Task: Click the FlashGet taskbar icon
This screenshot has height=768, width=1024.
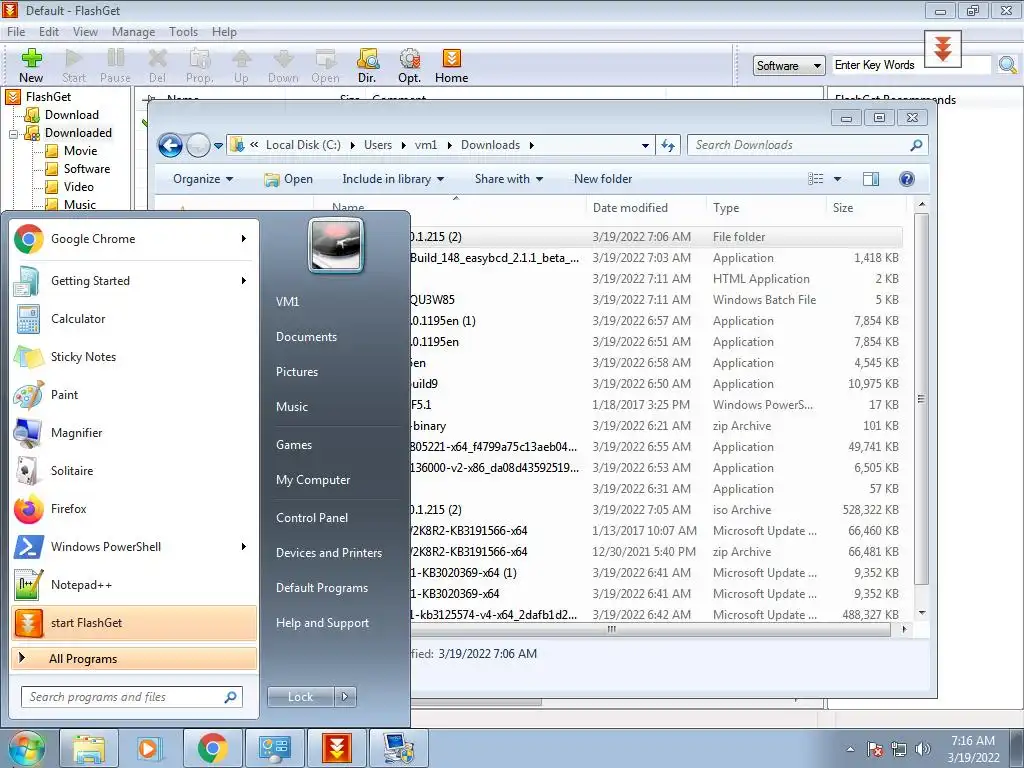Action: tap(337, 748)
